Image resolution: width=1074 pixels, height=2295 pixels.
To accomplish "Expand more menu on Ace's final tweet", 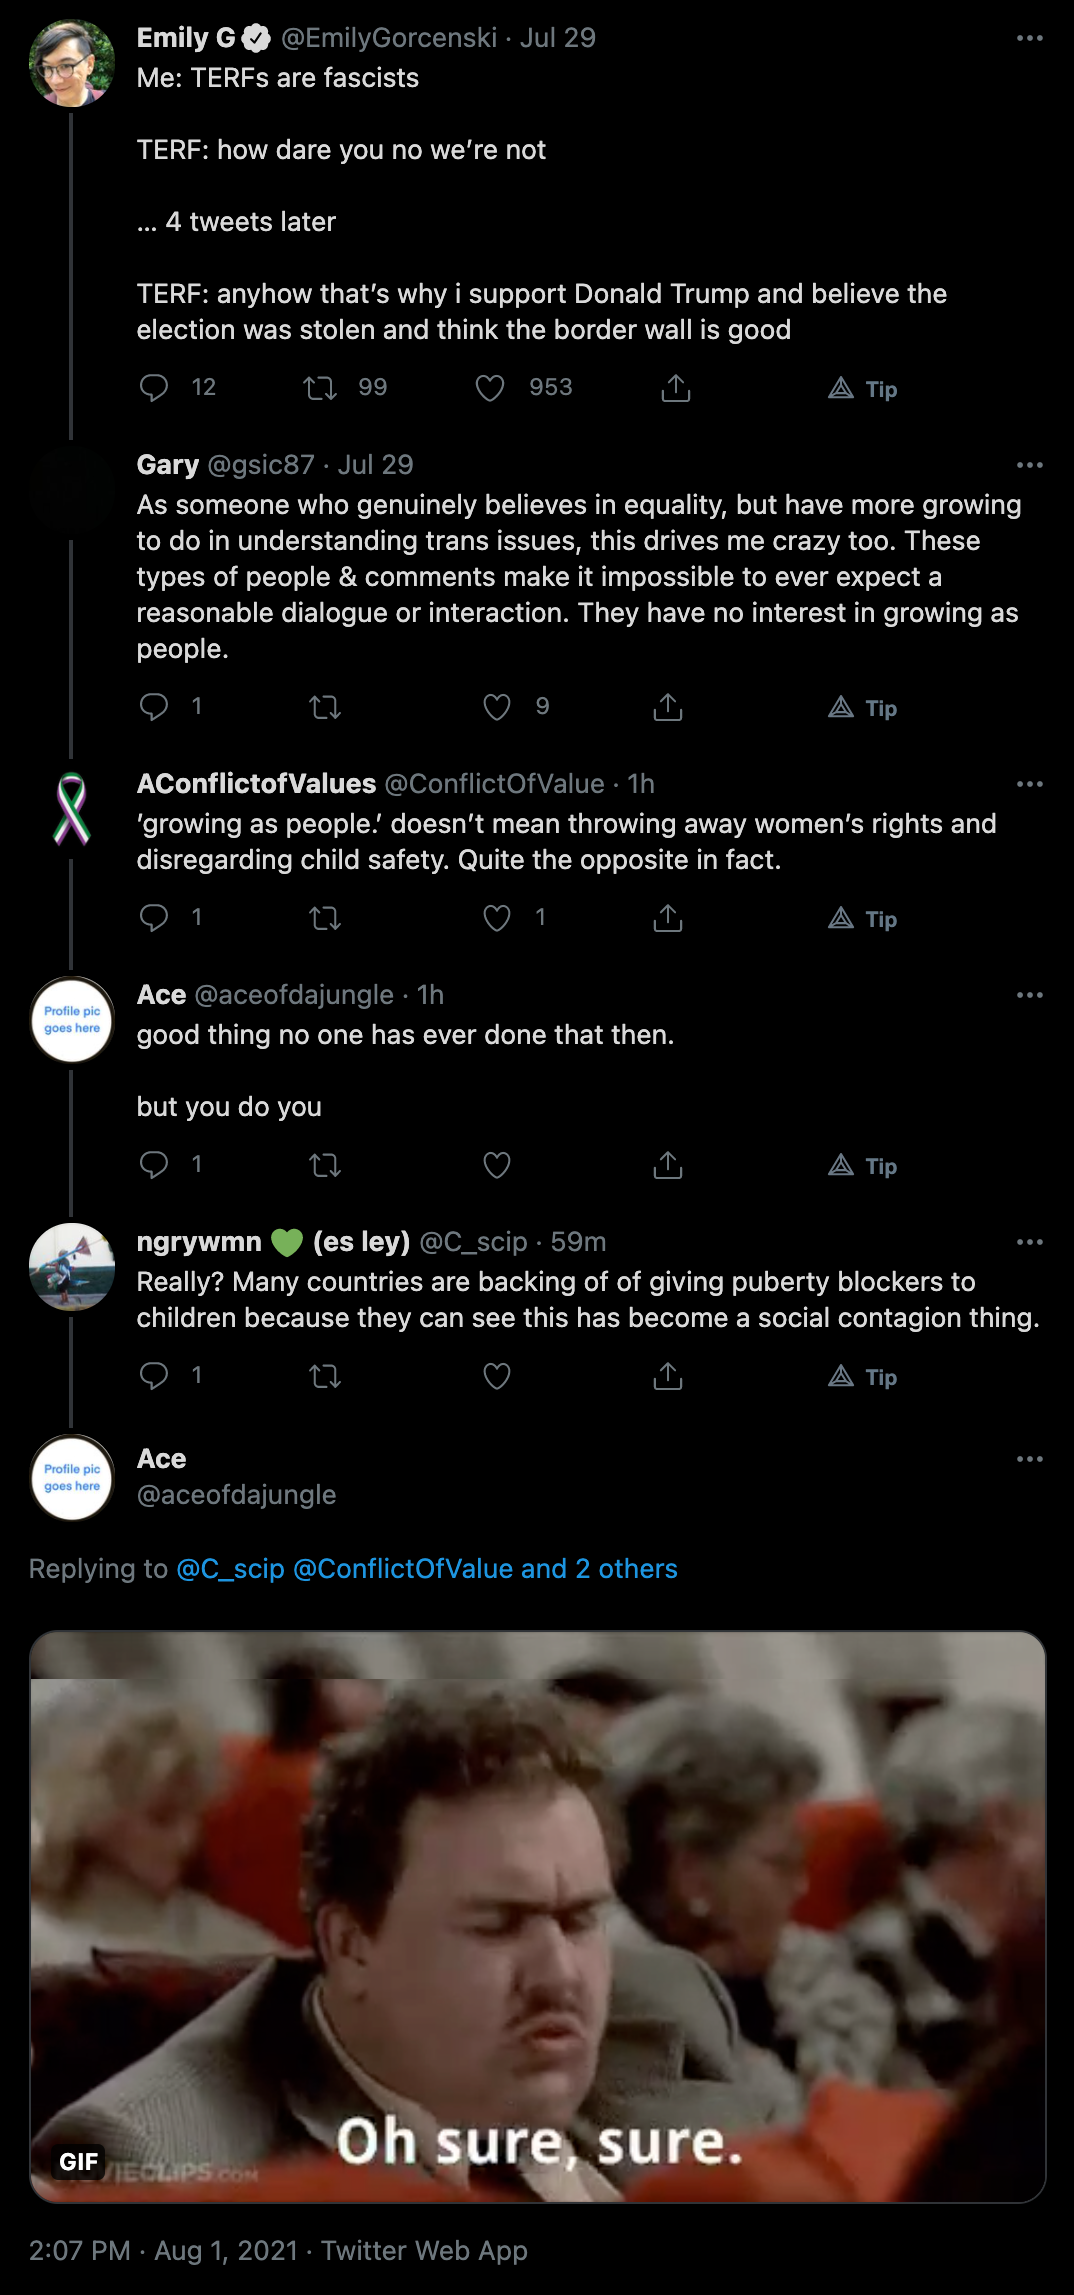I will point(1030,1459).
